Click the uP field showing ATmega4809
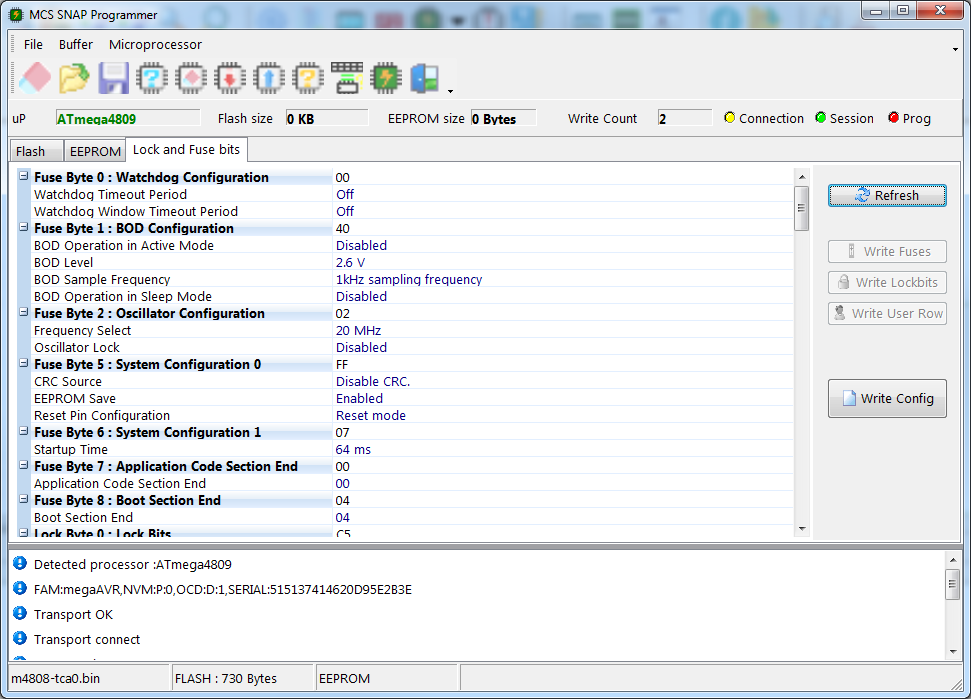Image resolution: width=971 pixels, height=699 pixels. tap(128, 118)
